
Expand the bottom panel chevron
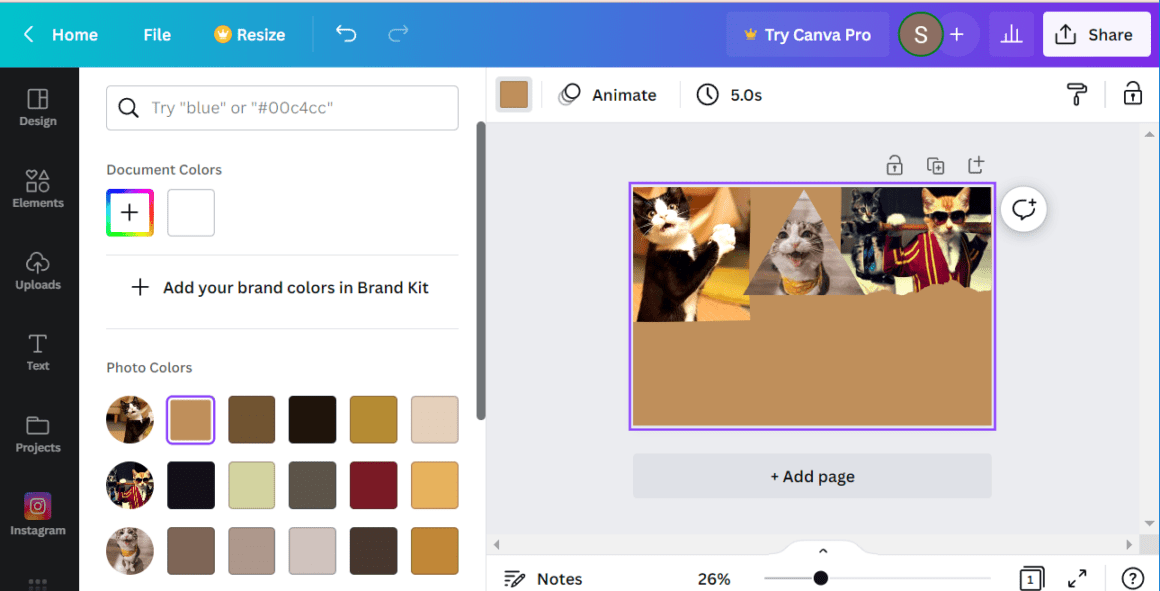pos(822,550)
